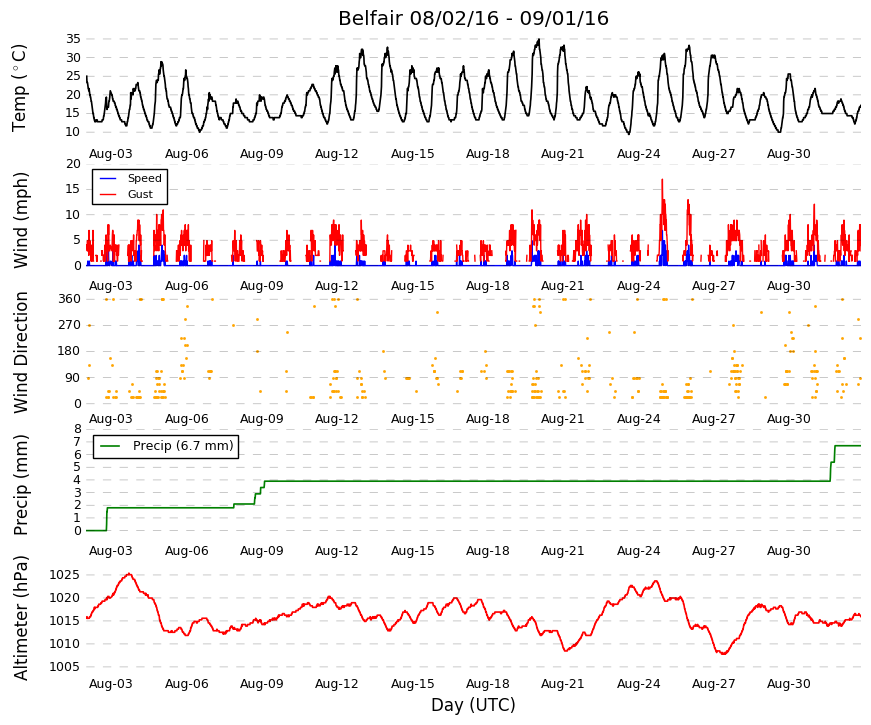Click the chart title Belfair 08/02/16 - 09/01/16

pos(473,18)
